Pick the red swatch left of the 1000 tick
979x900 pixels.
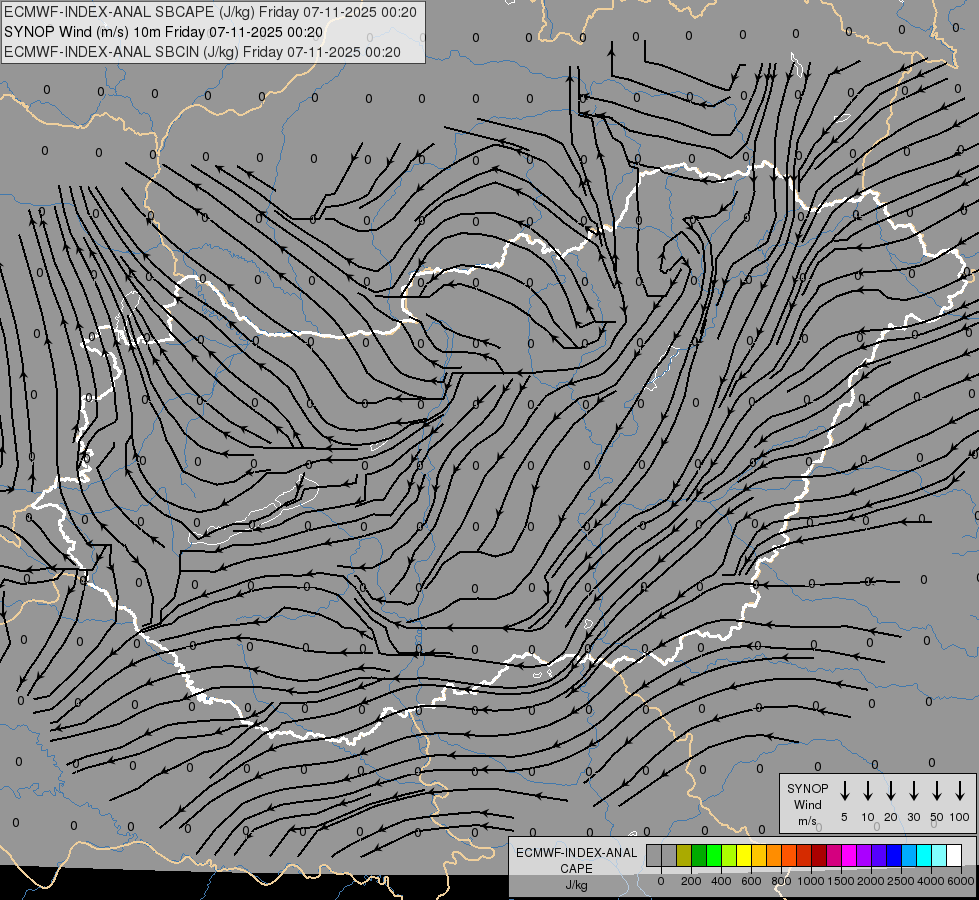(804, 856)
